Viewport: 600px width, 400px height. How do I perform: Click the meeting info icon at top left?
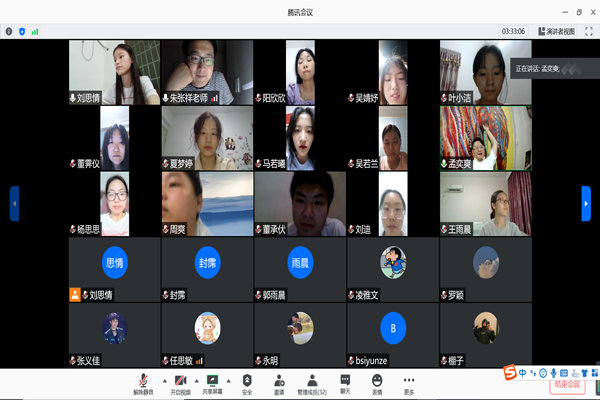pos(9,31)
